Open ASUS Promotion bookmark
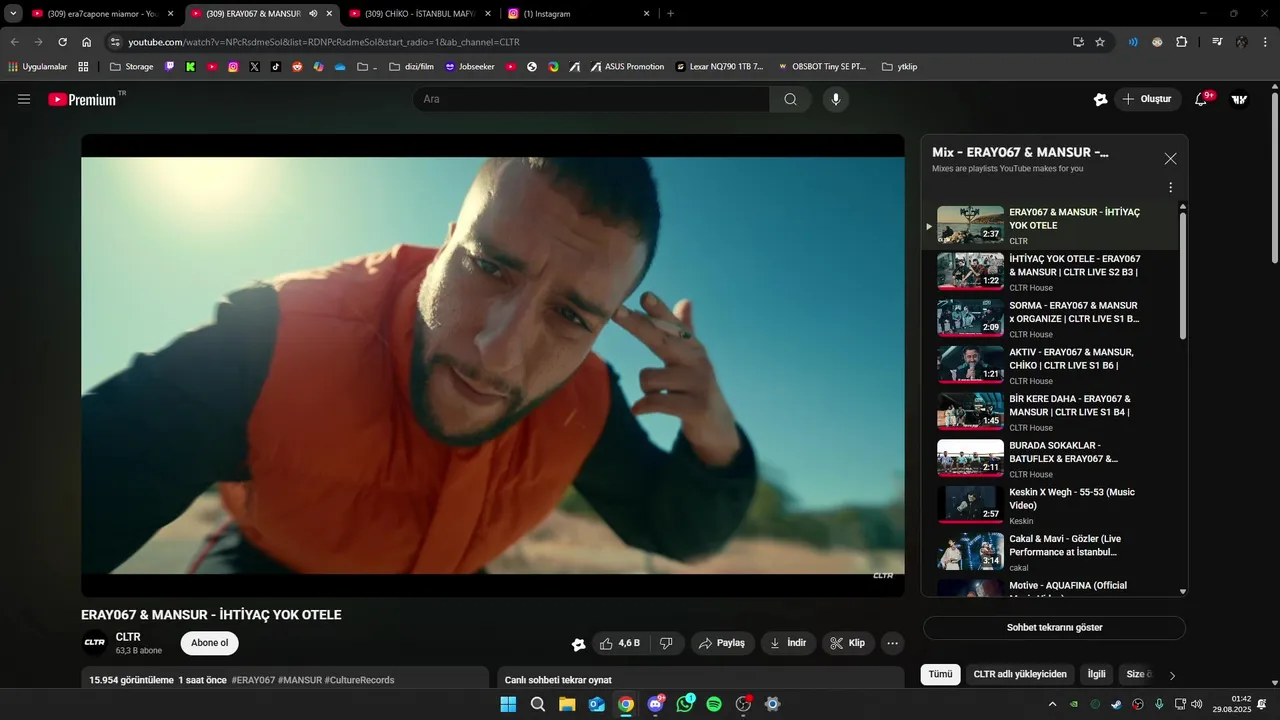The height and width of the screenshot is (720, 1280). [626, 67]
